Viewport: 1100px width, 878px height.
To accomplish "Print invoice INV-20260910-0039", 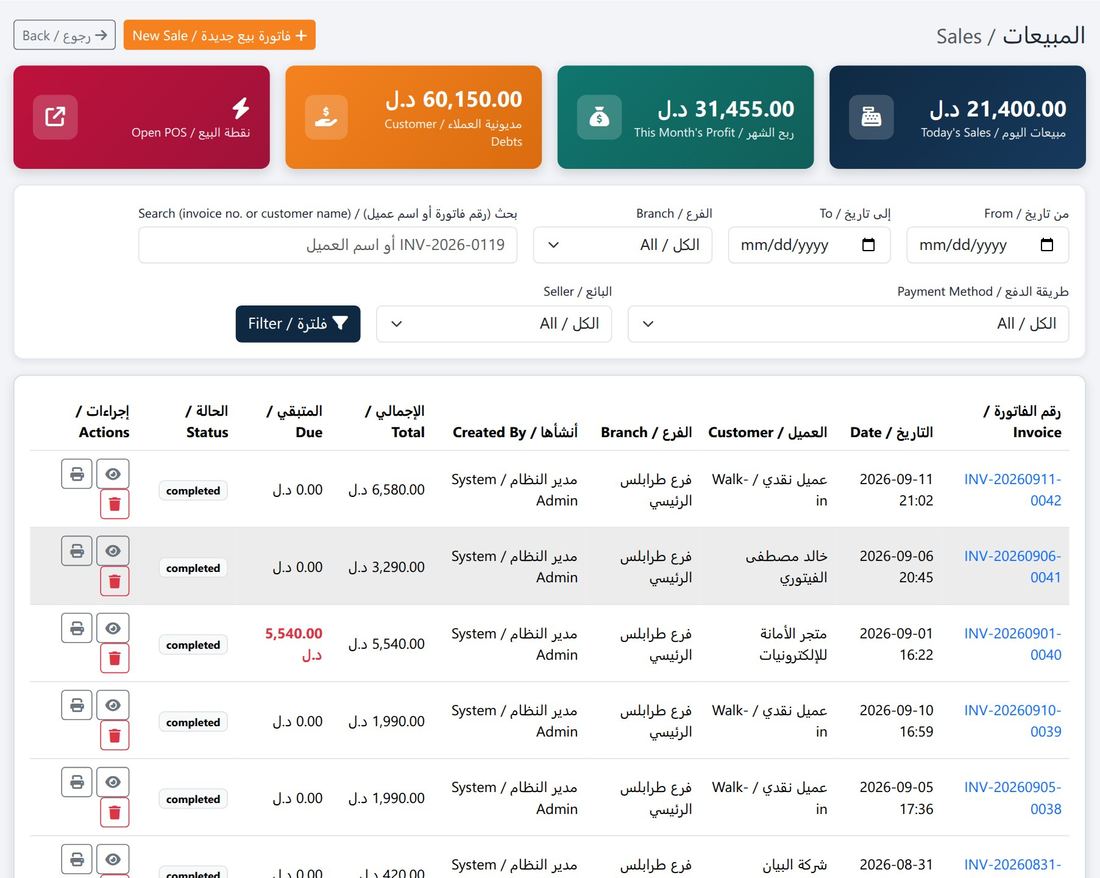I will point(76,705).
